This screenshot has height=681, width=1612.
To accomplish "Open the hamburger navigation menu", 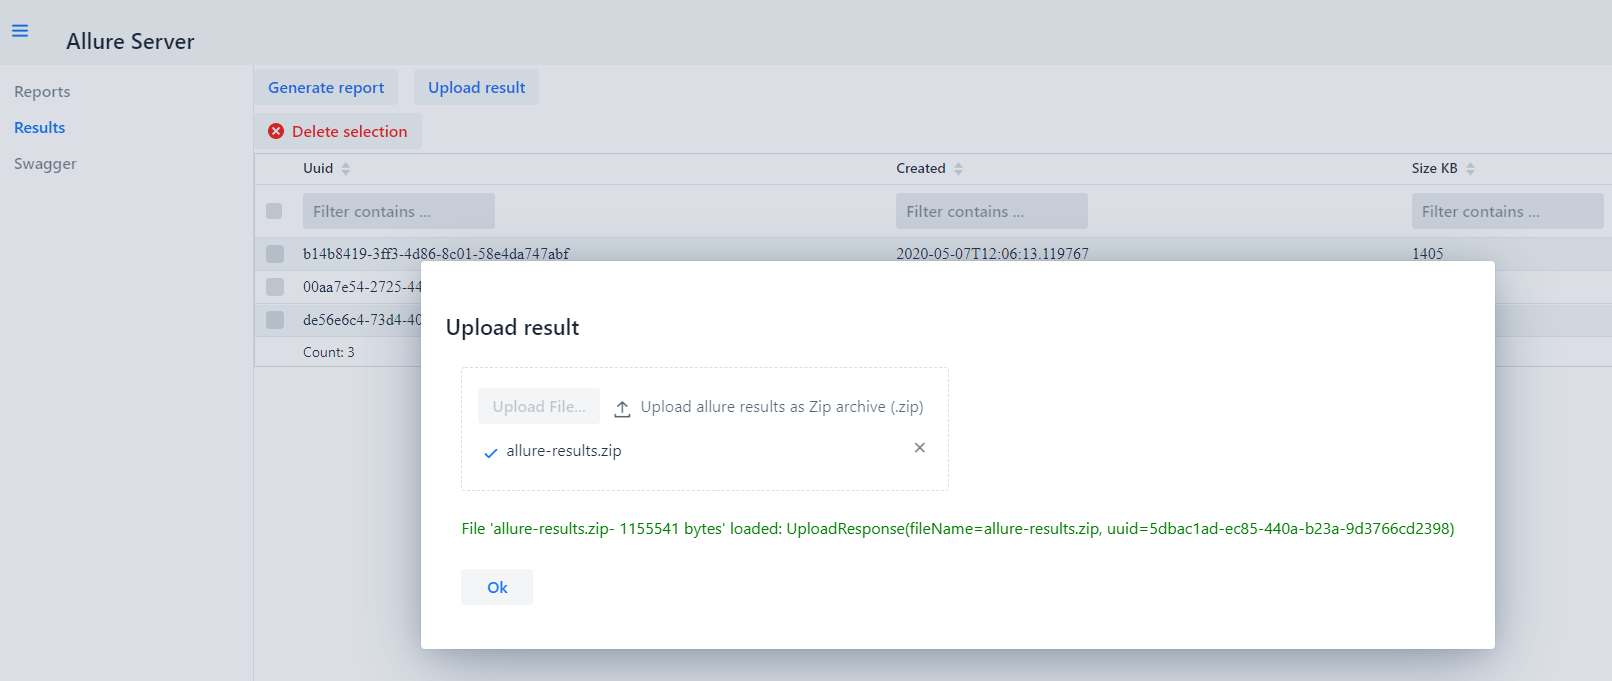I will (x=20, y=31).
